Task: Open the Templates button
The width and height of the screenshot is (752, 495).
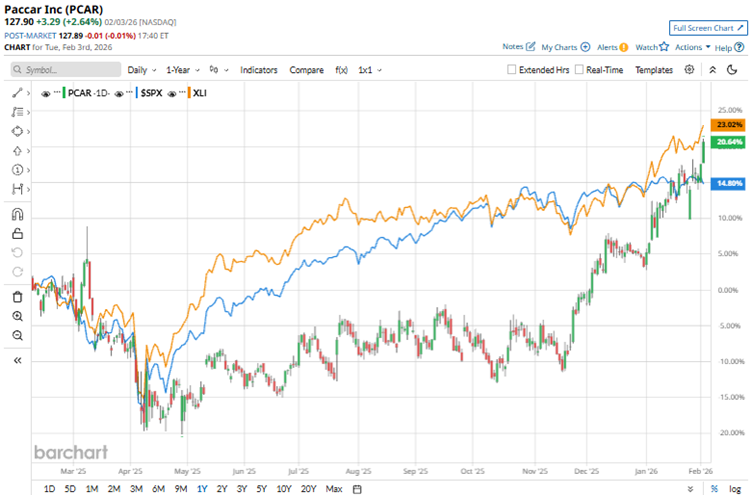Action: tap(654, 70)
